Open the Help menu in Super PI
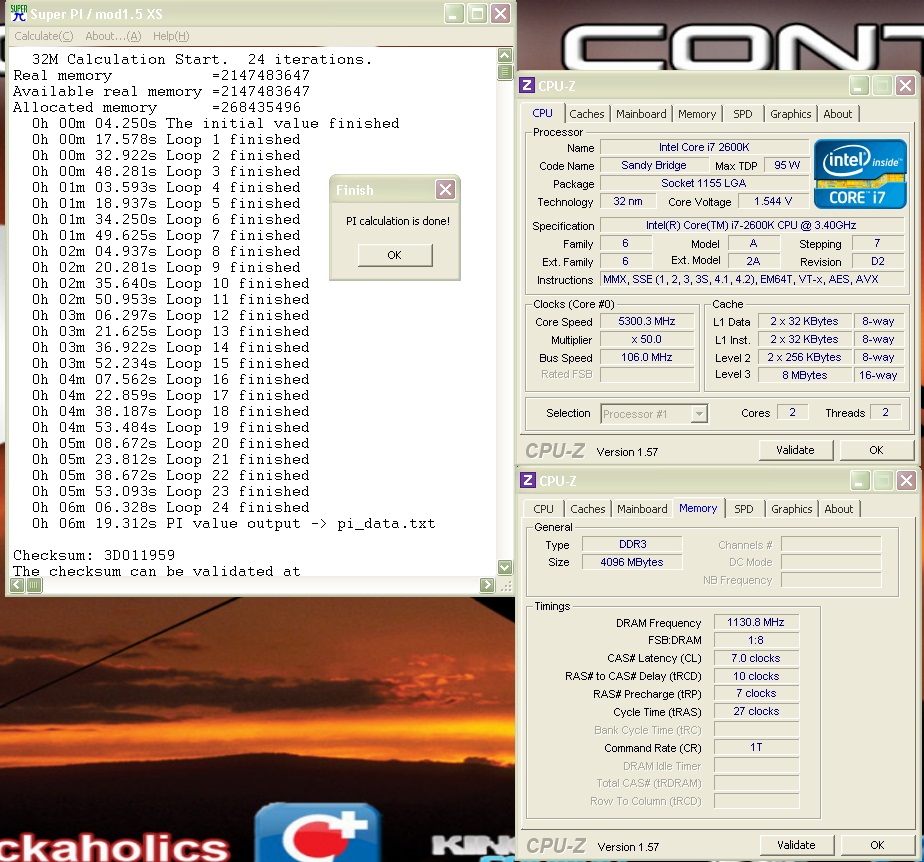924x862 pixels. [171, 36]
